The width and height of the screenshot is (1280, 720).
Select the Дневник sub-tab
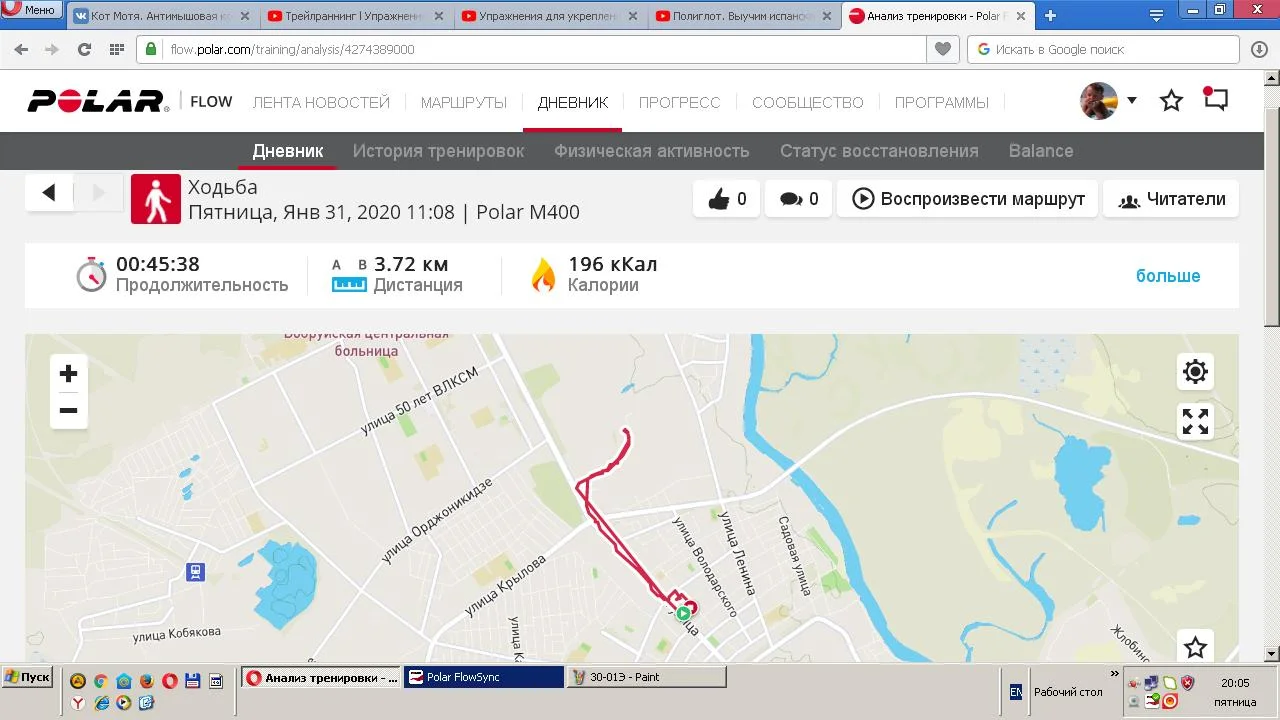pos(288,151)
